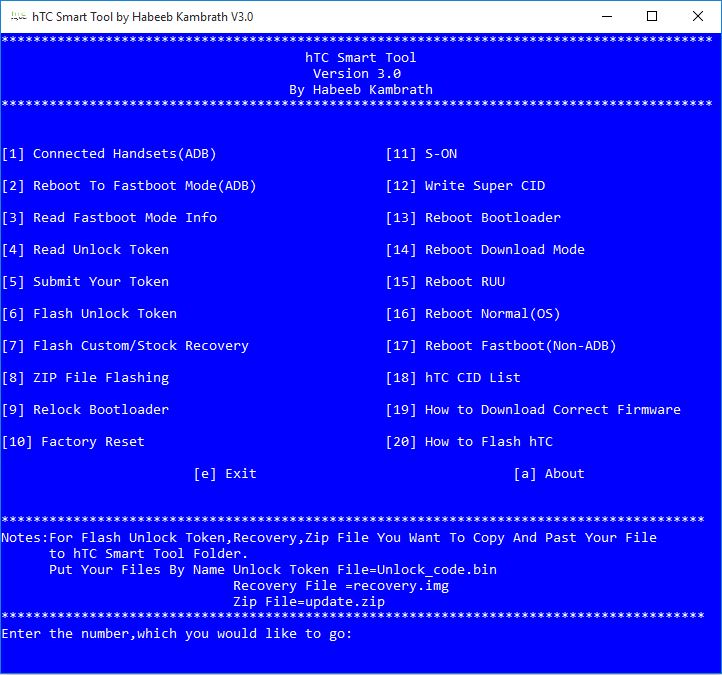Select '[17] Reboot Fastboot(Non-ADB)' line
Image resolution: width=722 pixels, height=675 pixels.
coord(501,346)
